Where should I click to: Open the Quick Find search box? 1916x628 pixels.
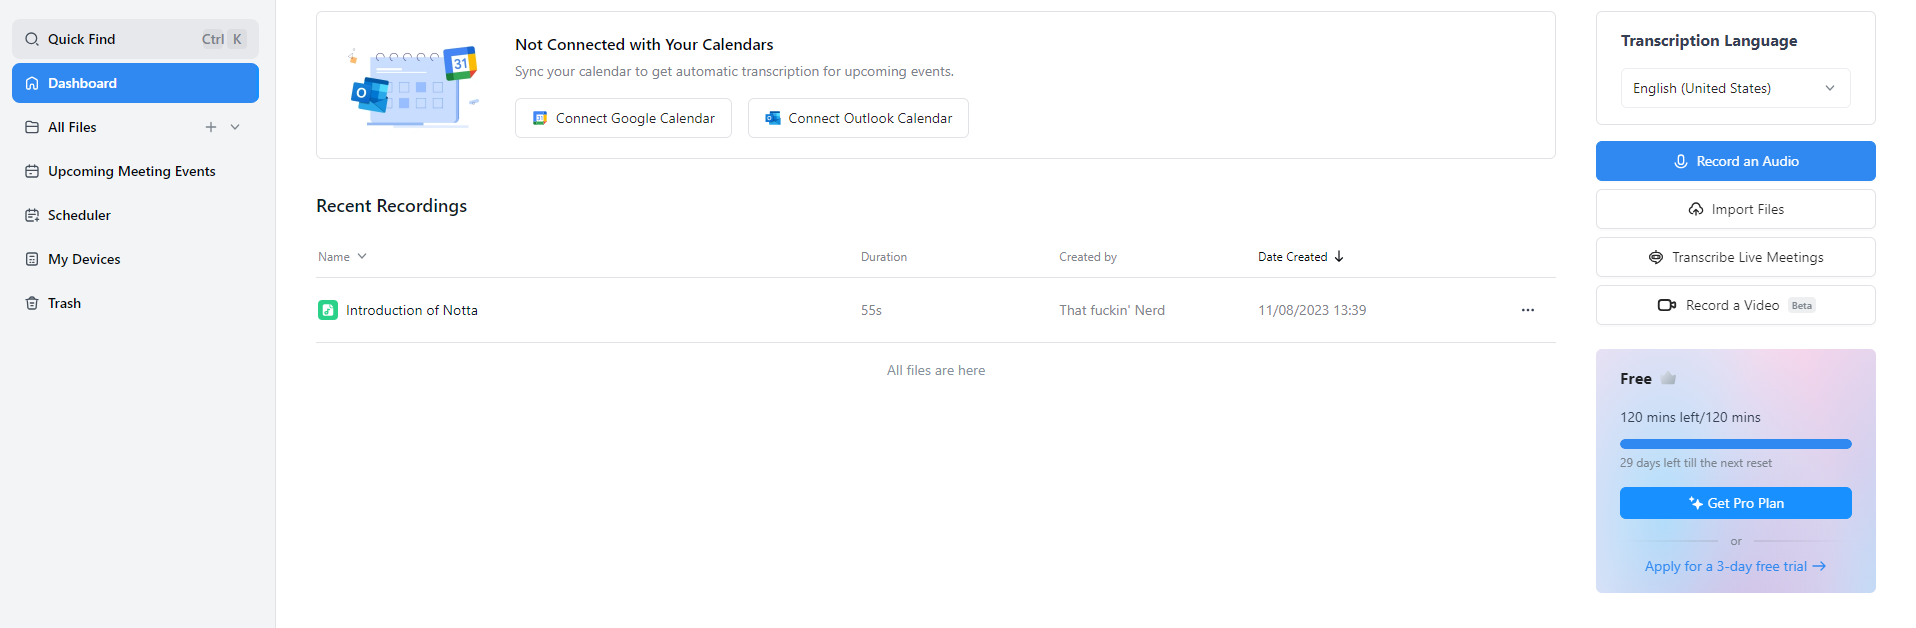[x=135, y=39]
